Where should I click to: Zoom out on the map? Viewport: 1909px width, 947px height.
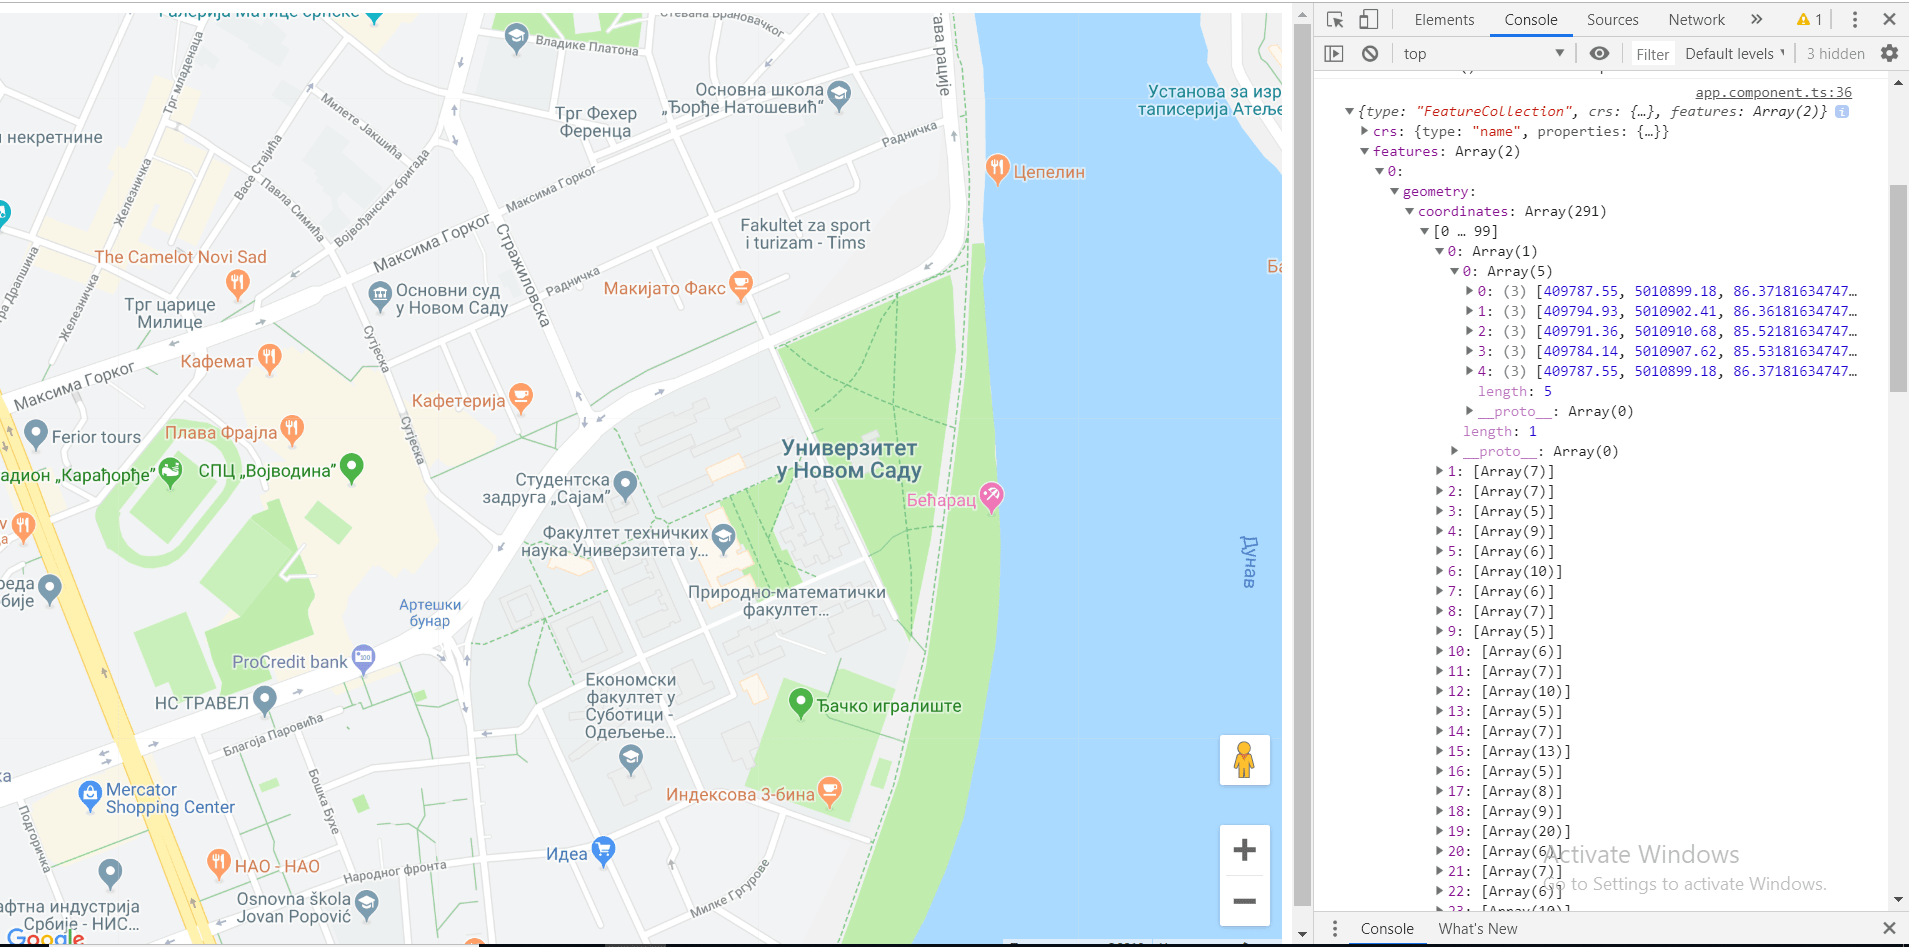pos(1245,901)
